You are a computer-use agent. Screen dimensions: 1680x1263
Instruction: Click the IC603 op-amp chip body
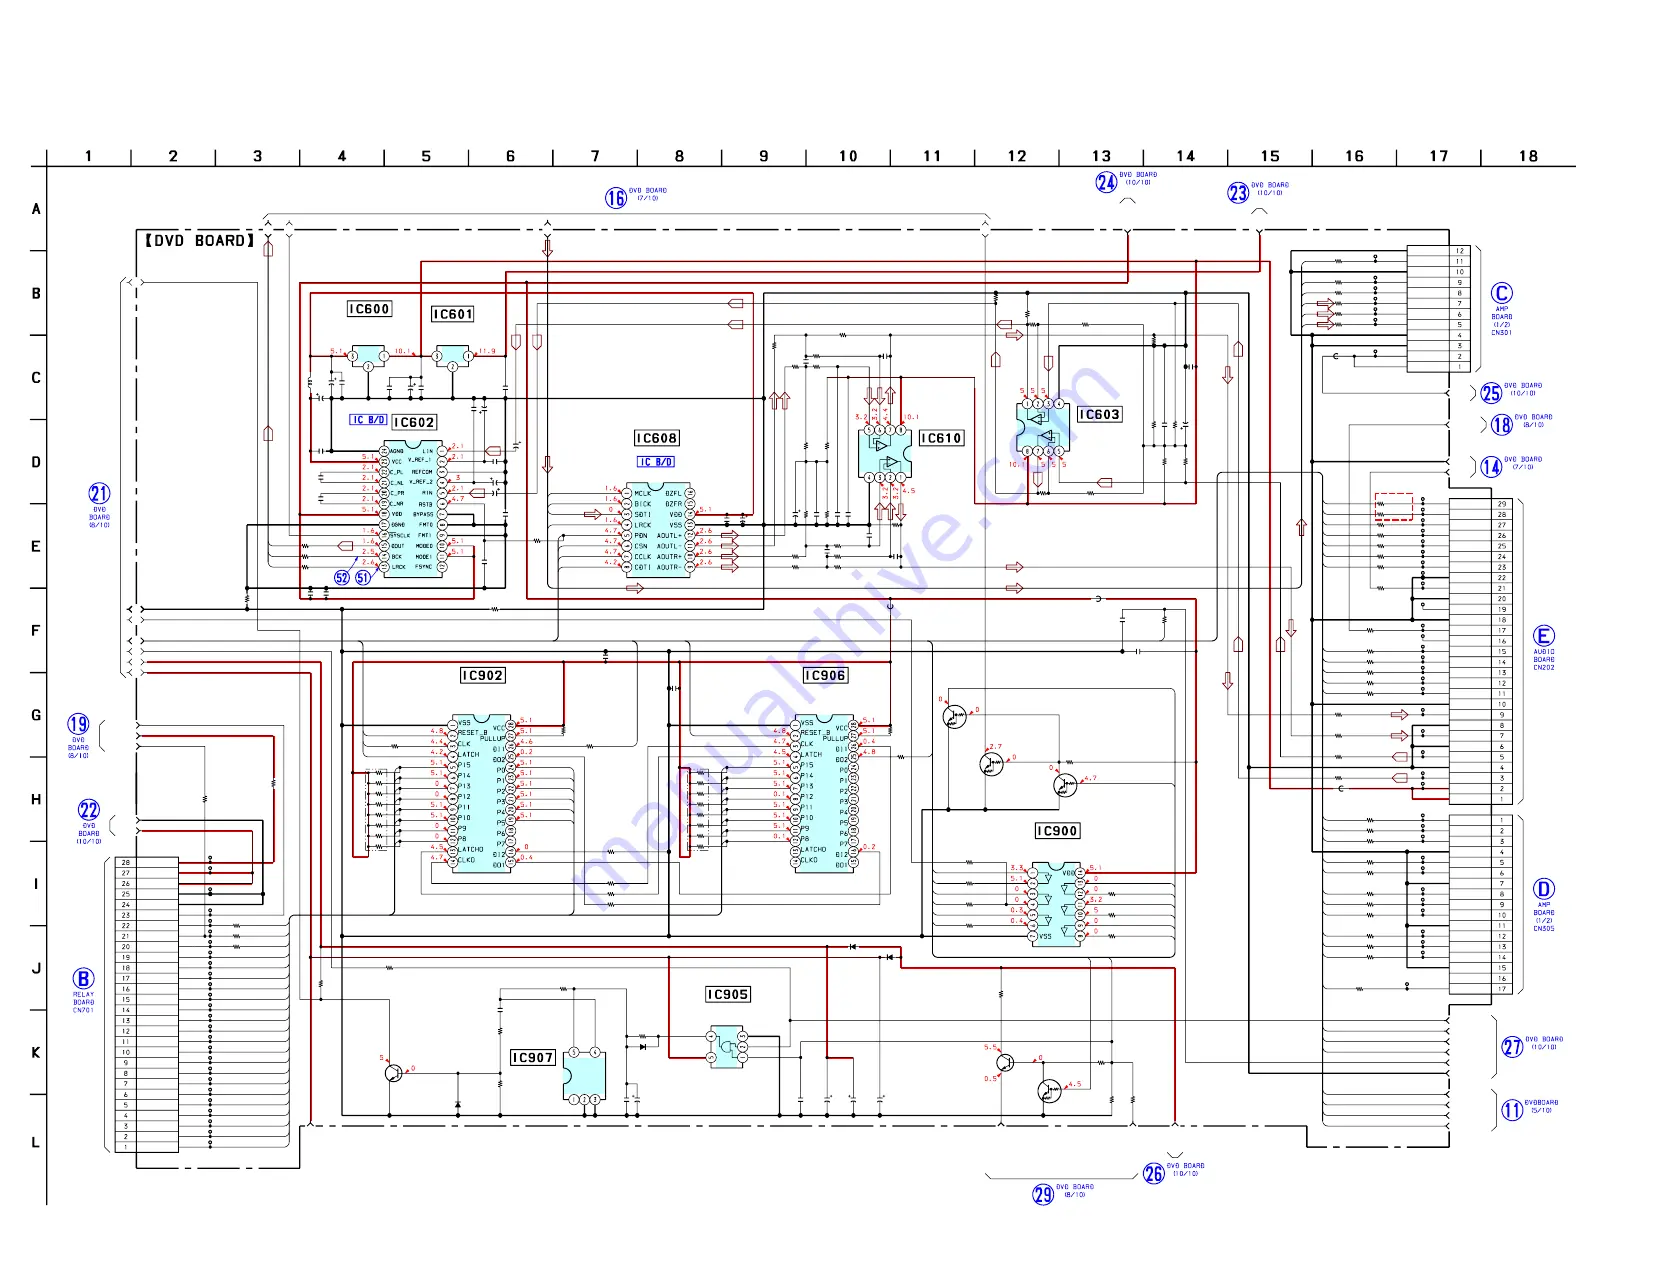(1043, 427)
